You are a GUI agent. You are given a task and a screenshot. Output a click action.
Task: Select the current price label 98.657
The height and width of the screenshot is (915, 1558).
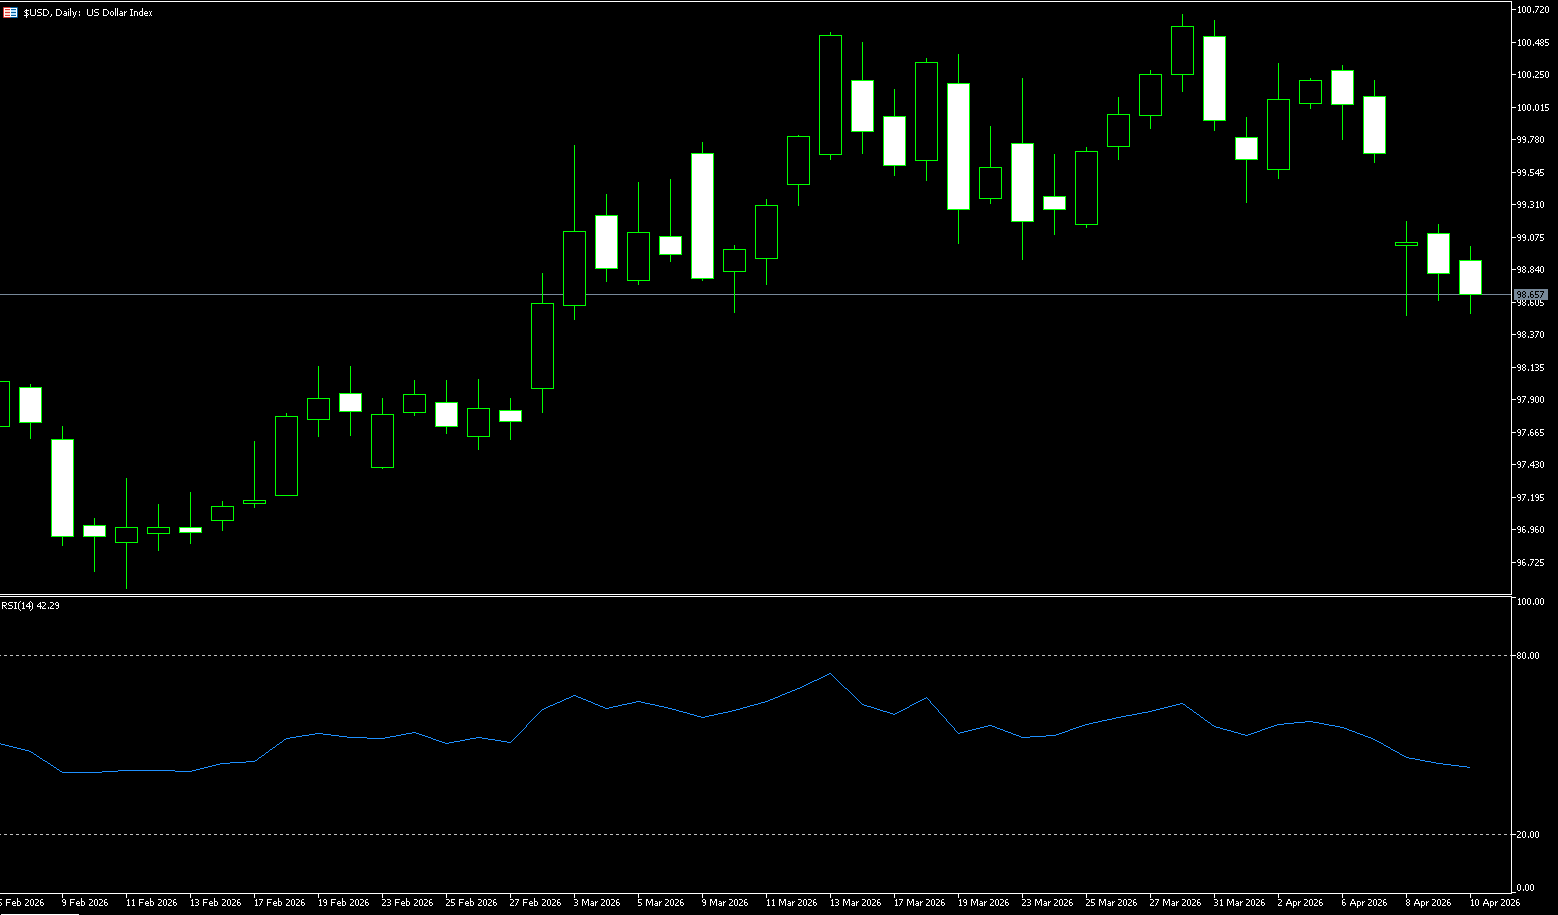(1530, 295)
